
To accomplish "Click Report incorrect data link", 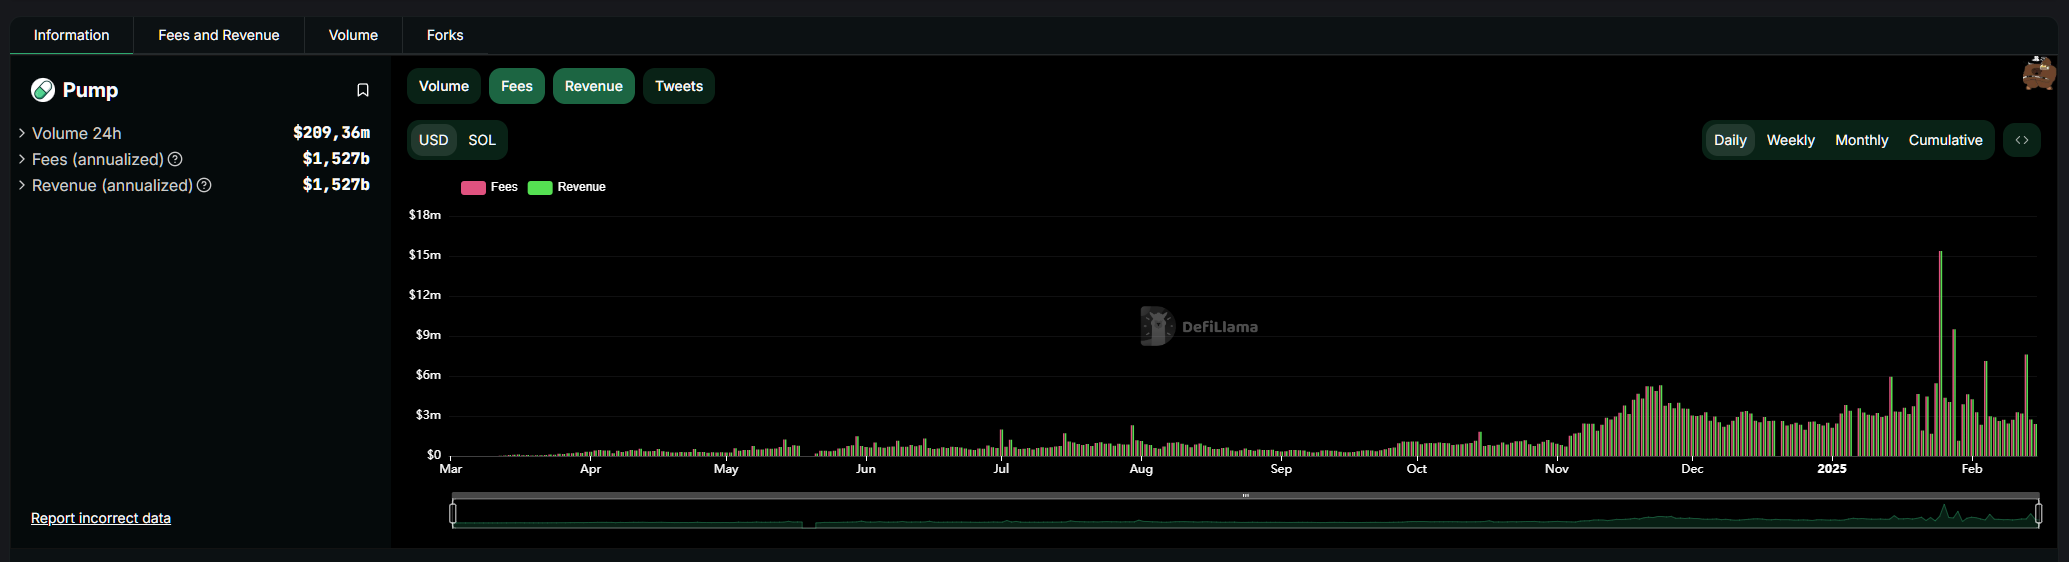I will coord(101,518).
